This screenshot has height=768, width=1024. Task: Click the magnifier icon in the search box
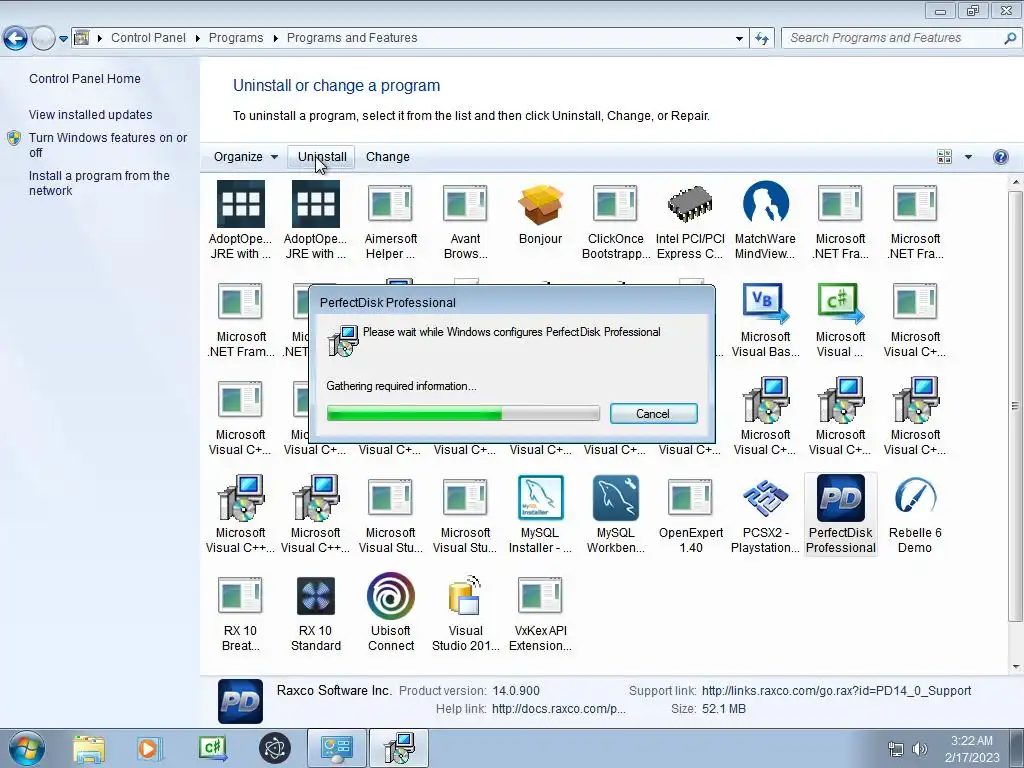[1010, 38]
